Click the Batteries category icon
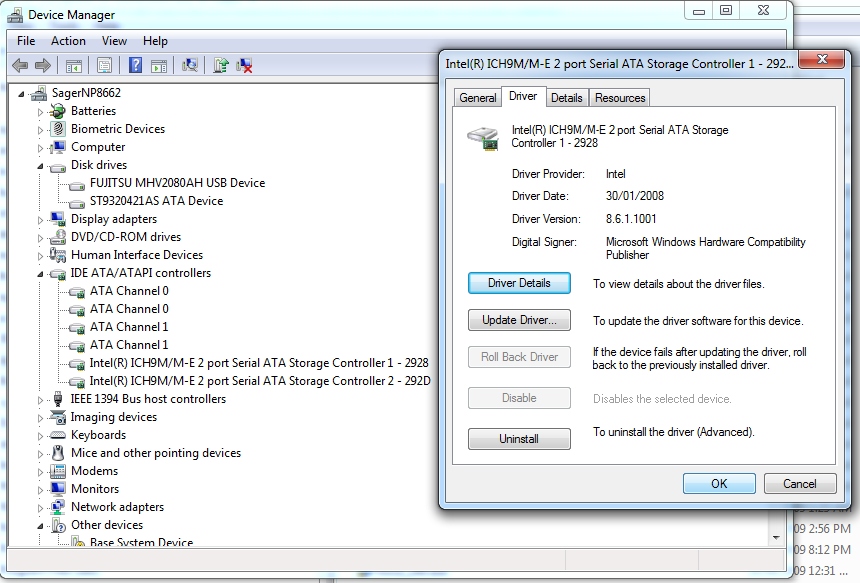The height and width of the screenshot is (583, 860). pyautogui.click(x=58, y=111)
